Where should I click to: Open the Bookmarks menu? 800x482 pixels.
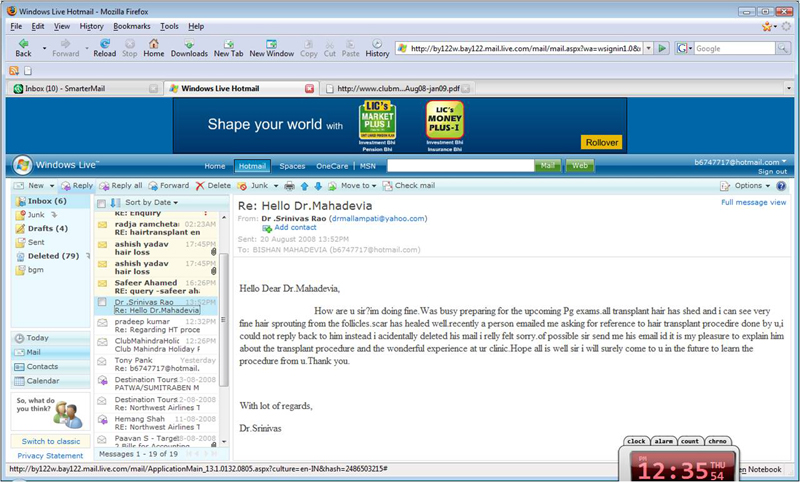pyautogui.click(x=131, y=26)
